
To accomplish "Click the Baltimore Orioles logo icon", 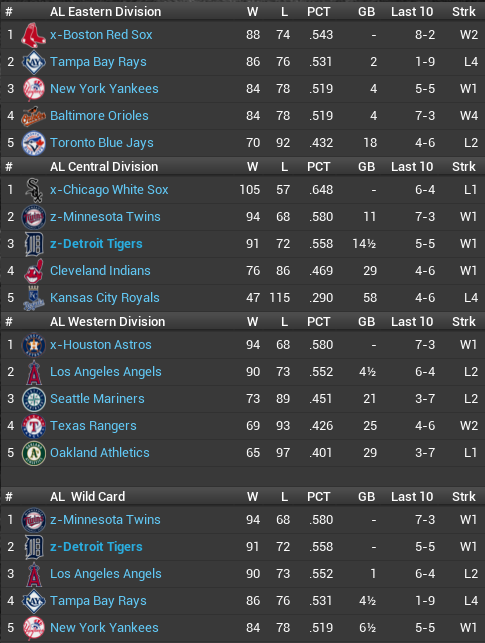I will [34, 116].
